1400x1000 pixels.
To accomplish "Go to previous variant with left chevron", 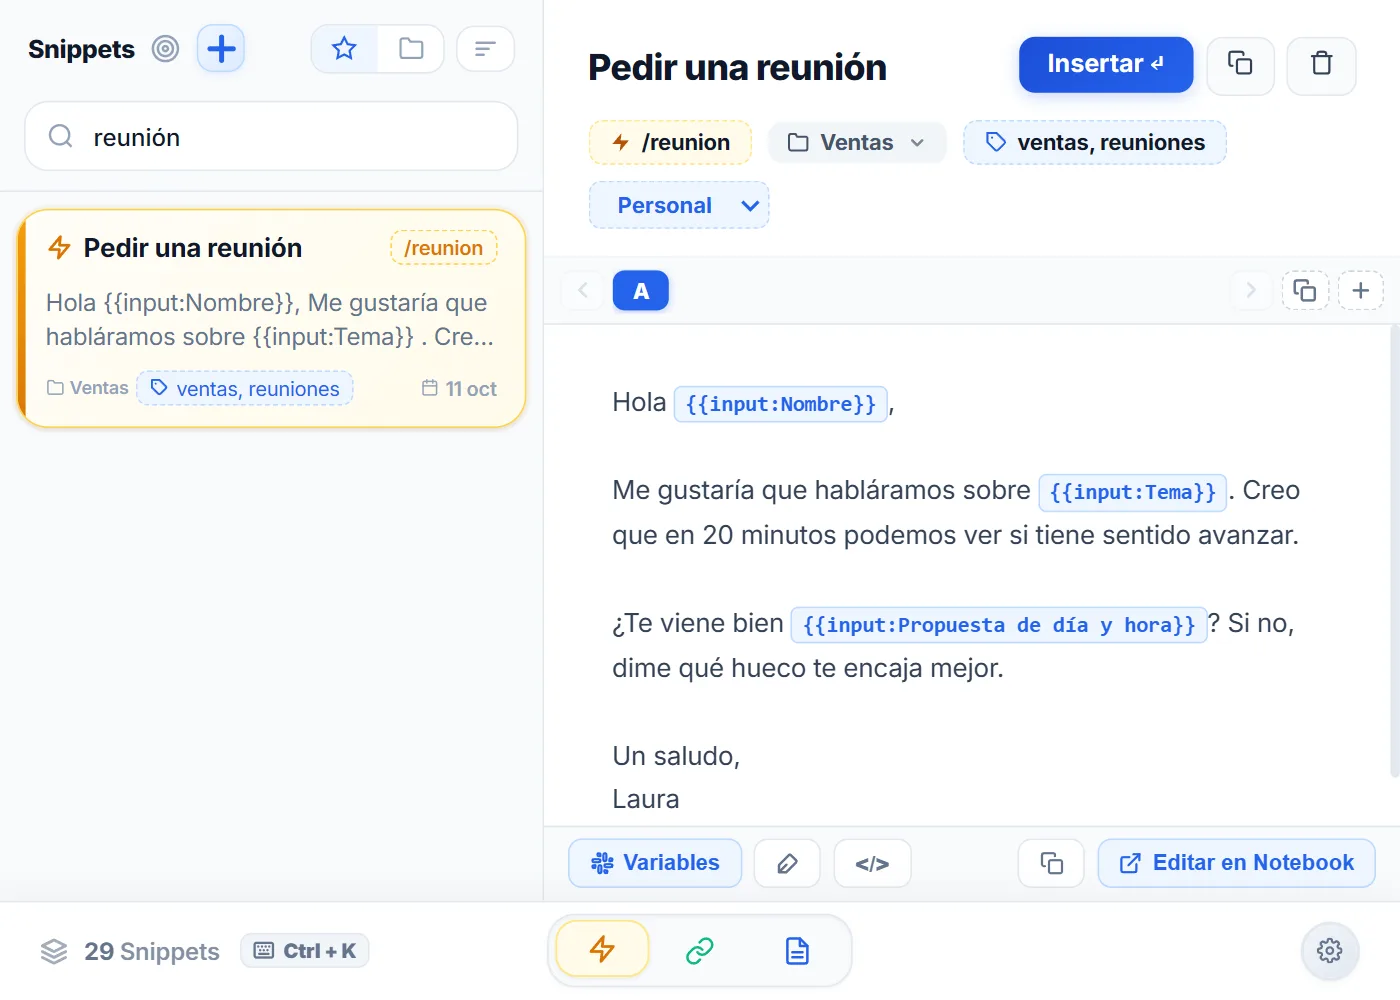I will pyautogui.click(x=583, y=291).
